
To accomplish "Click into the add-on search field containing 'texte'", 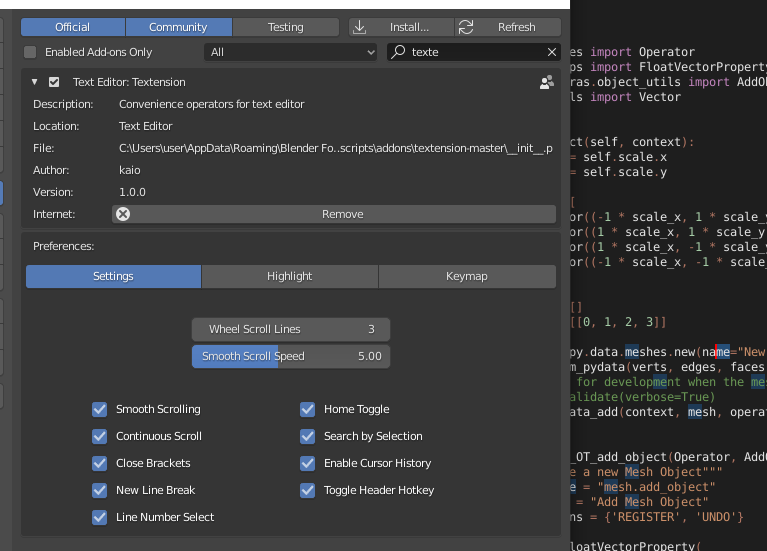I will (x=474, y=52).
